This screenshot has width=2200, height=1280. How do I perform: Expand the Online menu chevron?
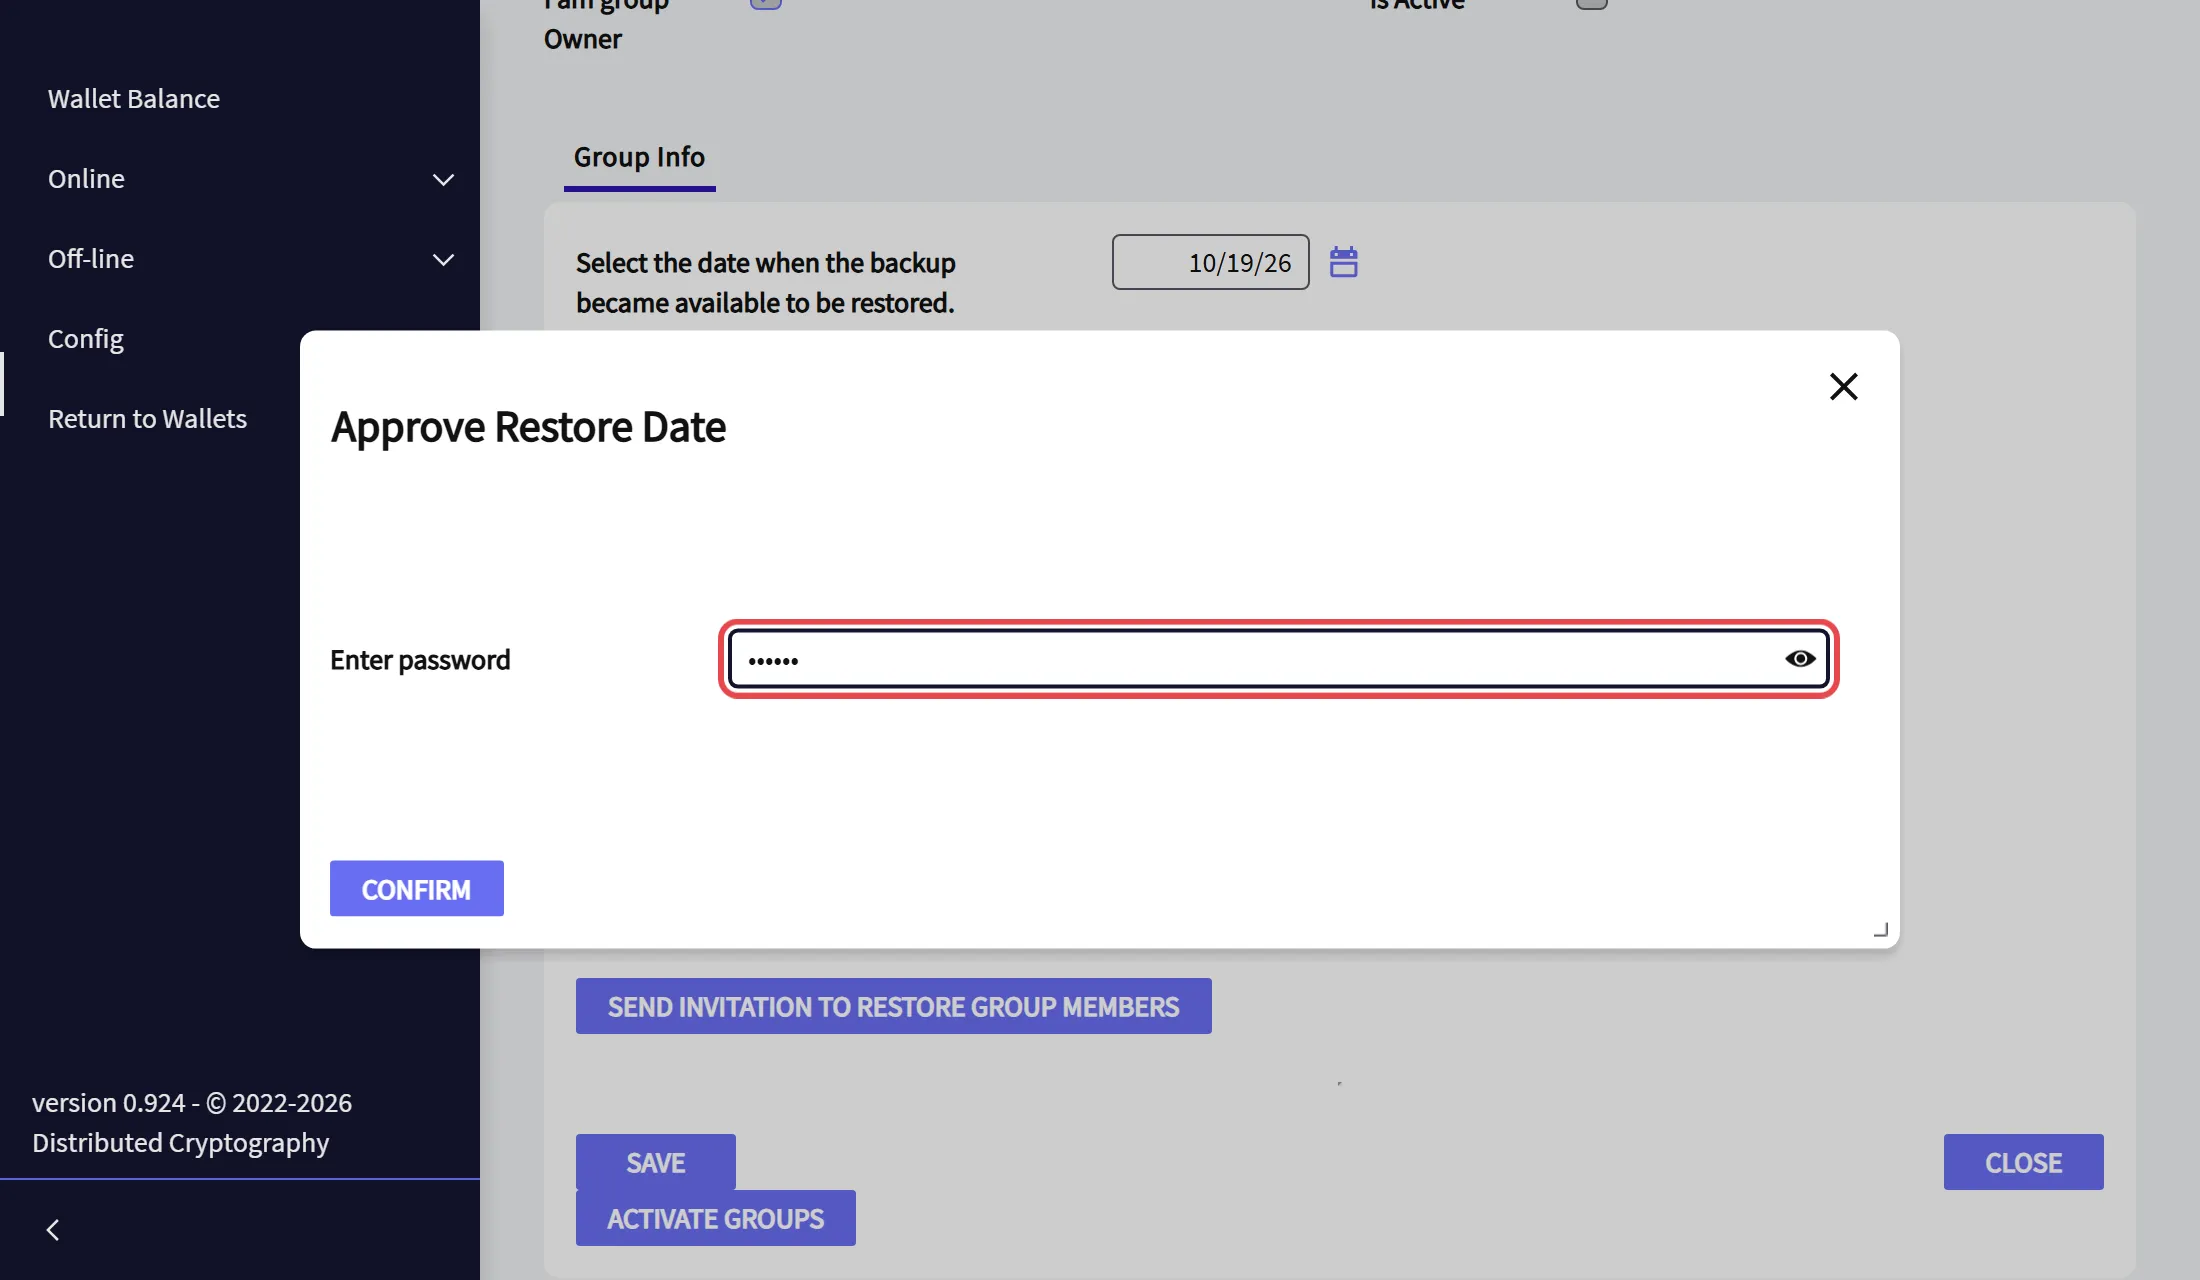(x=443, y=180)
